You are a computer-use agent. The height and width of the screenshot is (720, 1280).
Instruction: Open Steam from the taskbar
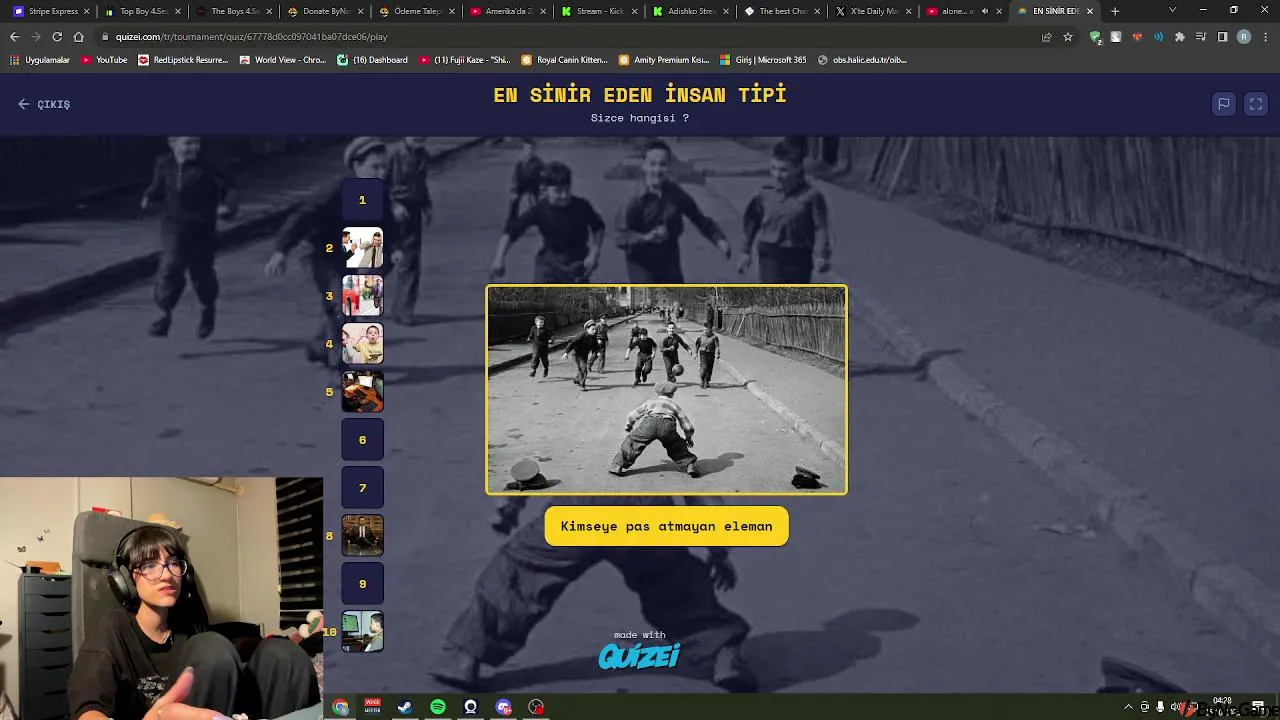(405, 707)
